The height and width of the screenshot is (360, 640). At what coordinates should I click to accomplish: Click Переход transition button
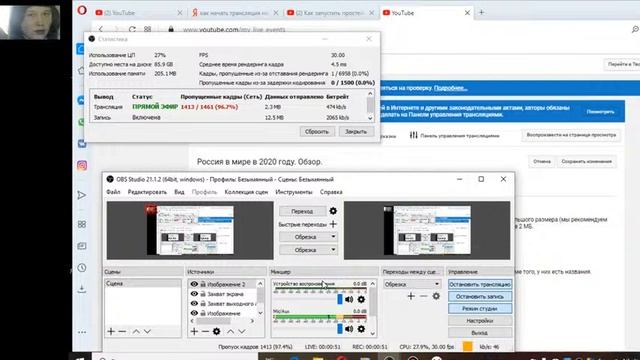coord(302,211)
